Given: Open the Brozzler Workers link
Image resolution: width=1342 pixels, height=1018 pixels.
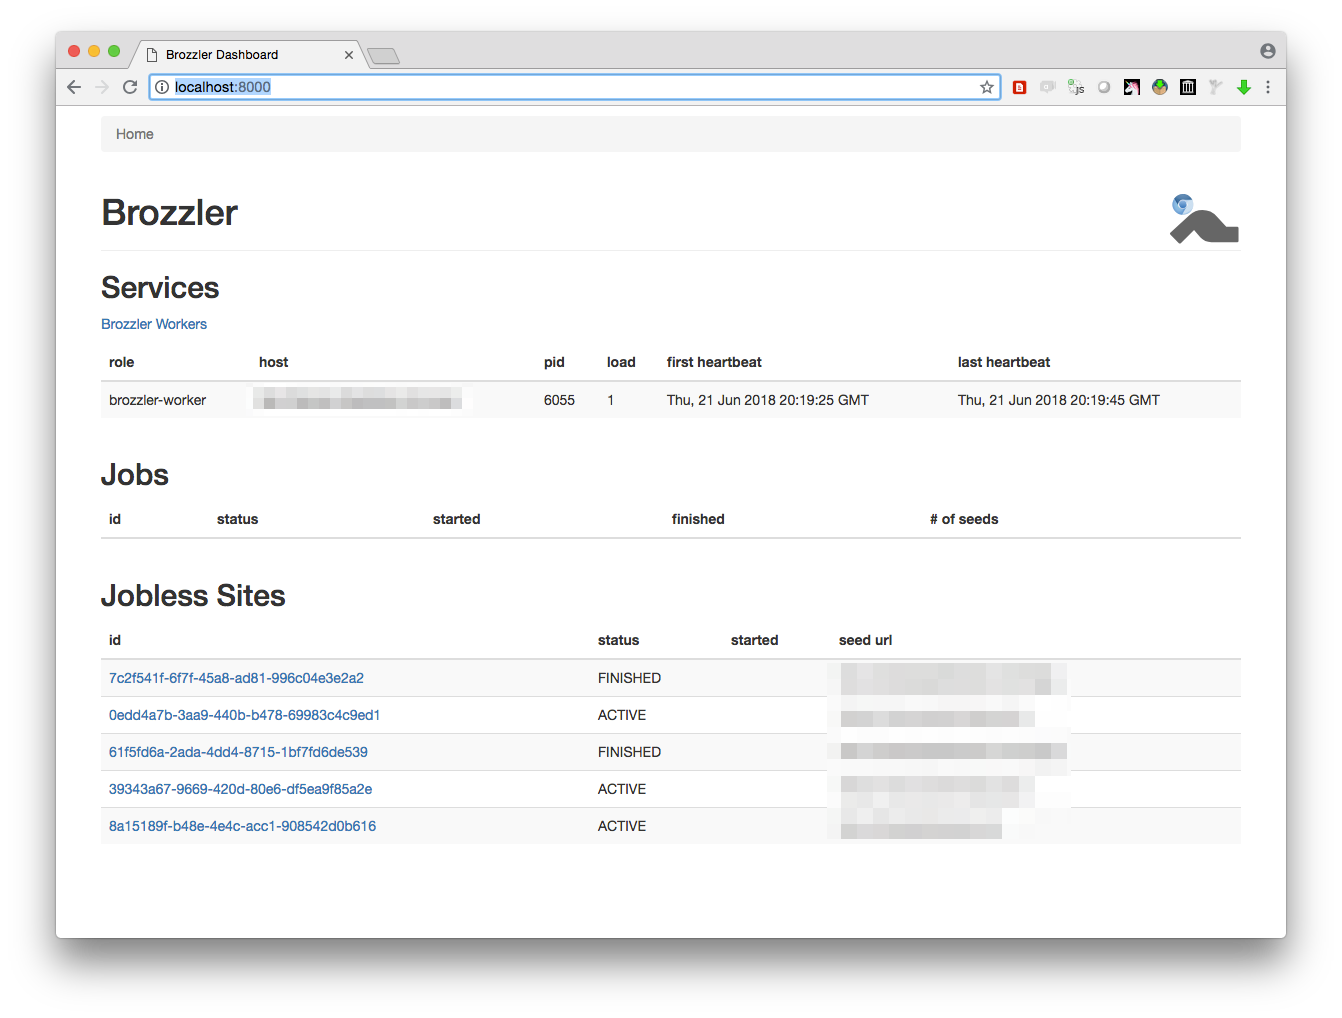Looking at the screenshot, I should pyautogui.click(x=154, y=324).
